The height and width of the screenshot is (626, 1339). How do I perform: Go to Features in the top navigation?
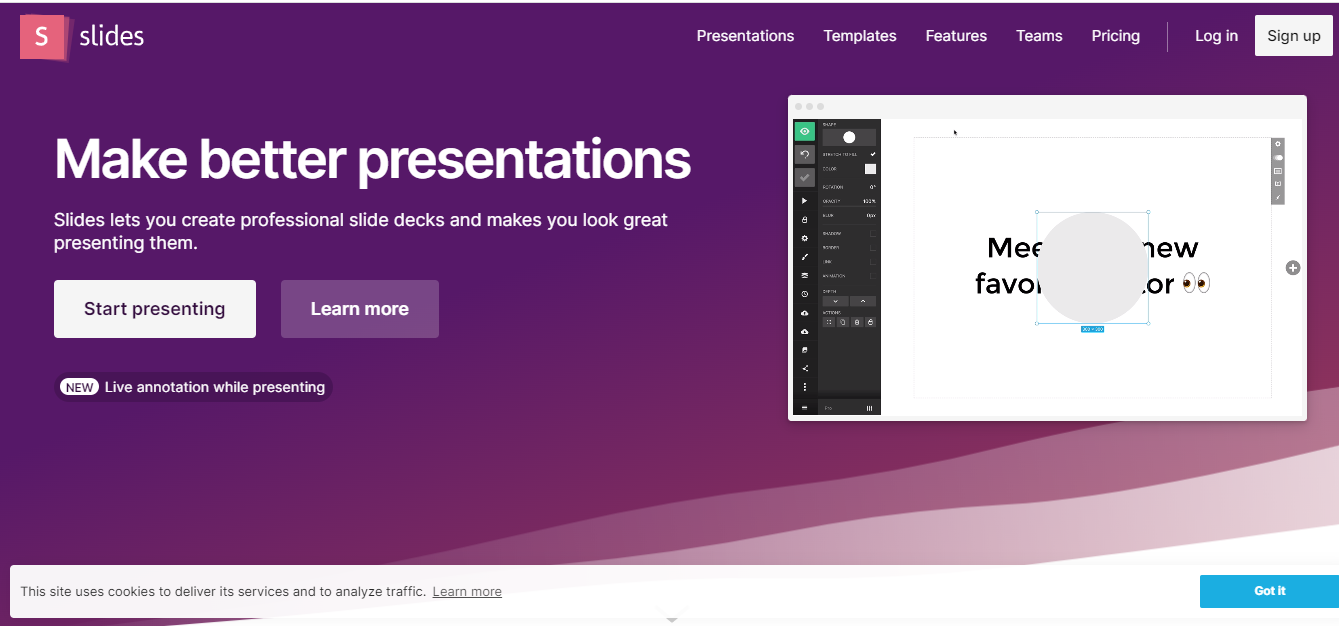pyautogui.click(x=956, y=36)
